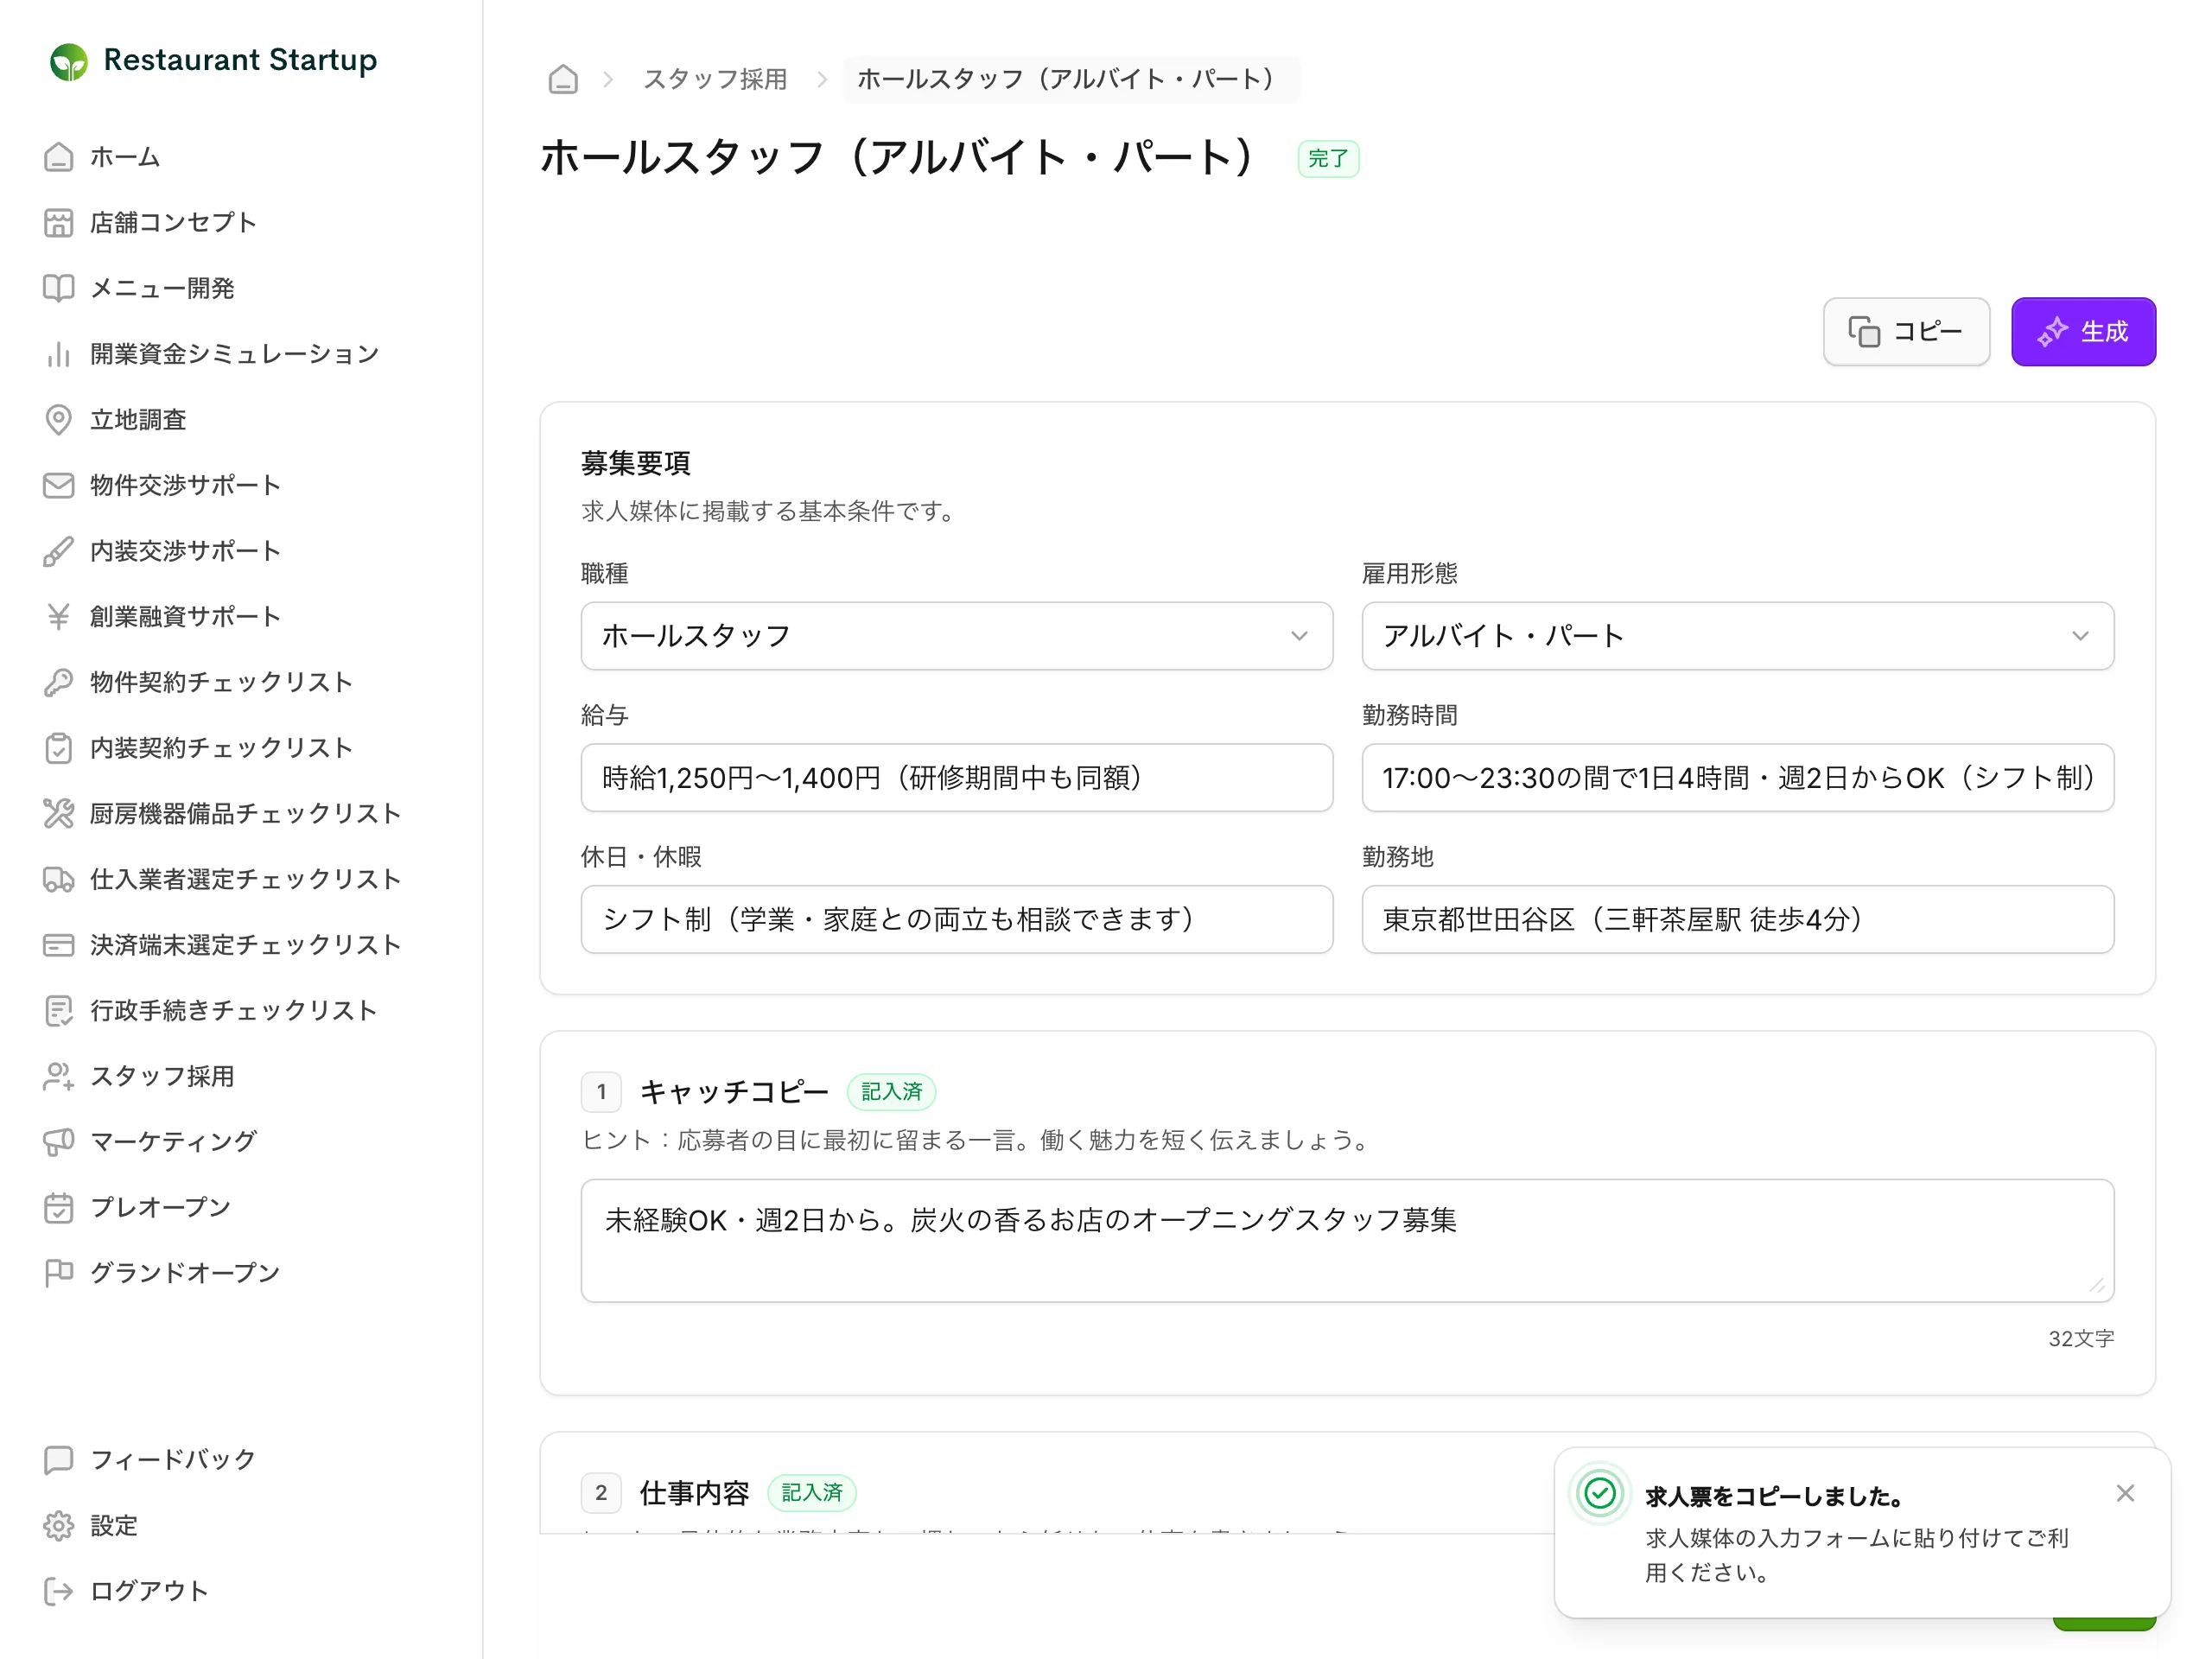Viewport: 2212px width, 1659px height.
Task: Click the 物件交渉サポート mail icon
Action: pyautogui.click(x=59, y=485)
